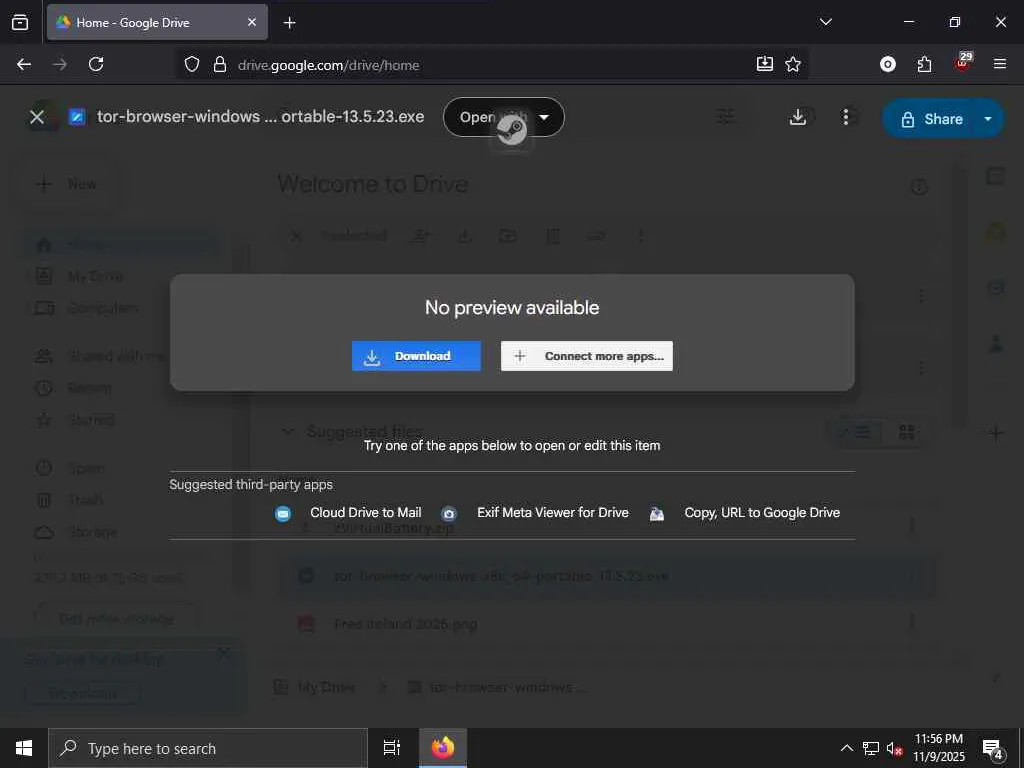
Task: Open Exif Meta Viewer for Drive
Action: click(552, 513)
